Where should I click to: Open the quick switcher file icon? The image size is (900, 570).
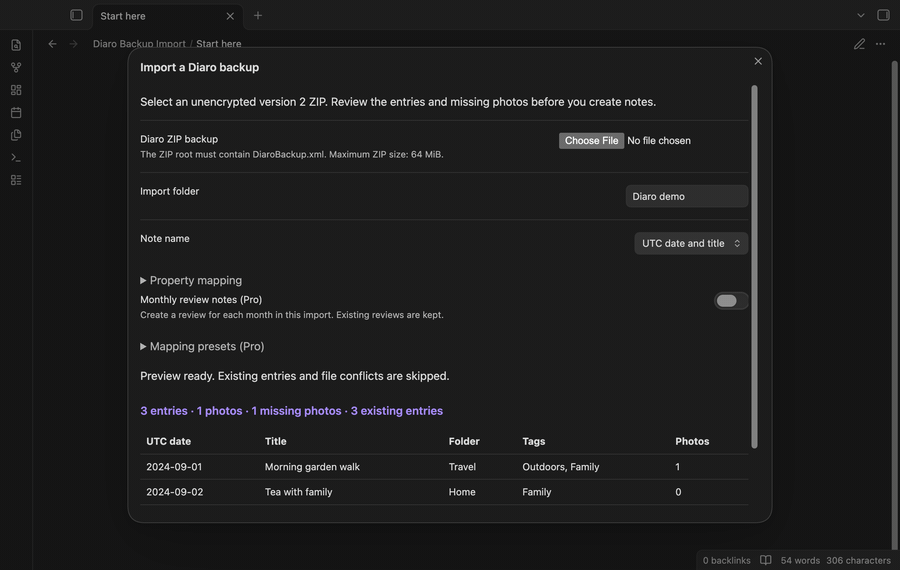(16, 45)
